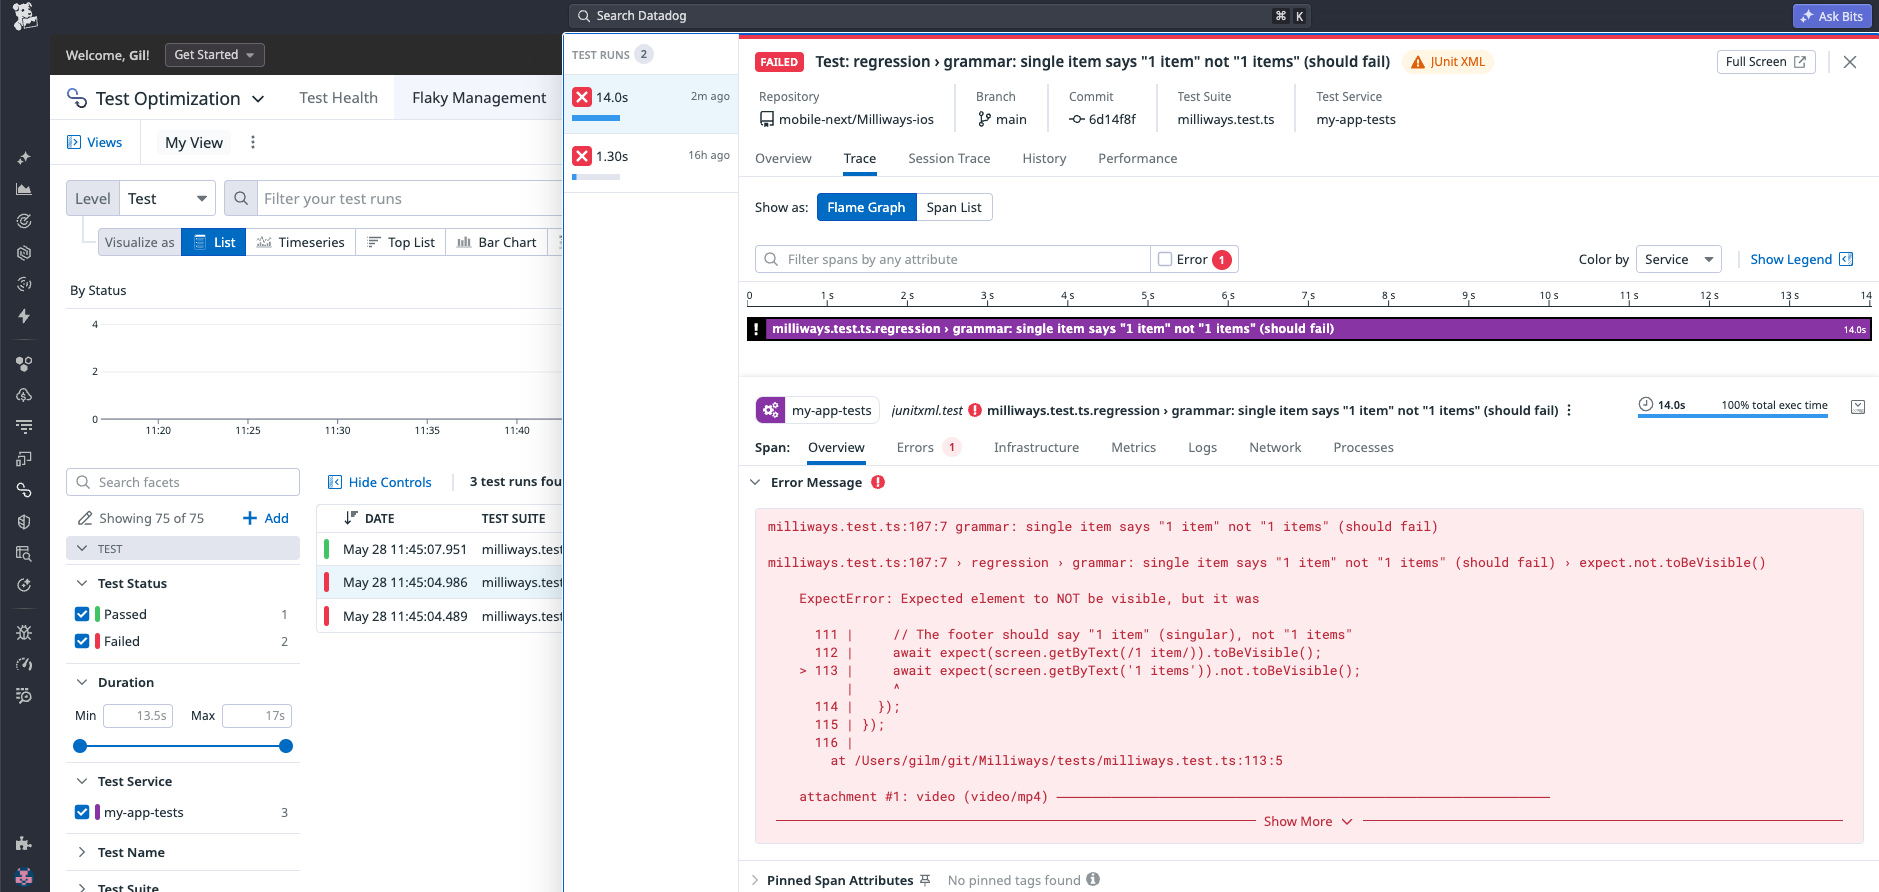
Task: Open the History tab
Action: [1044, 158]
